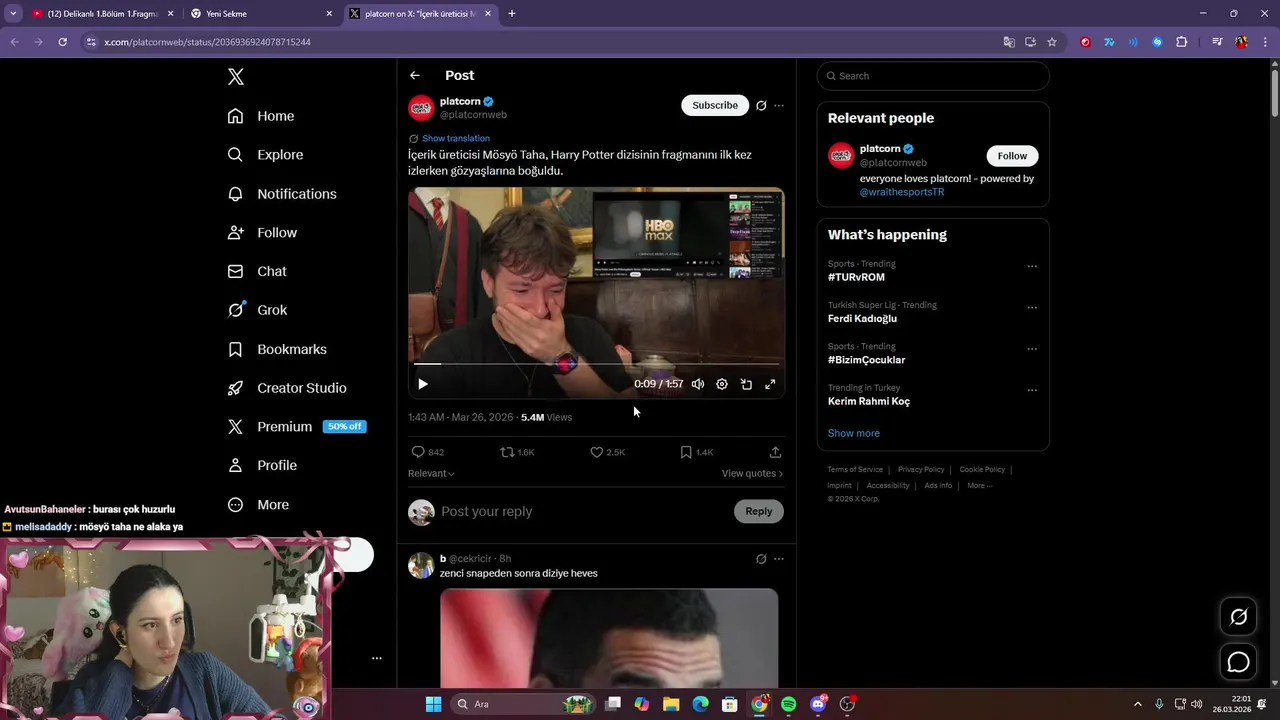The image size is (1280, 720).
Task: Open the Relevant replies sort dropdown
Action: [x=431, y=473]
